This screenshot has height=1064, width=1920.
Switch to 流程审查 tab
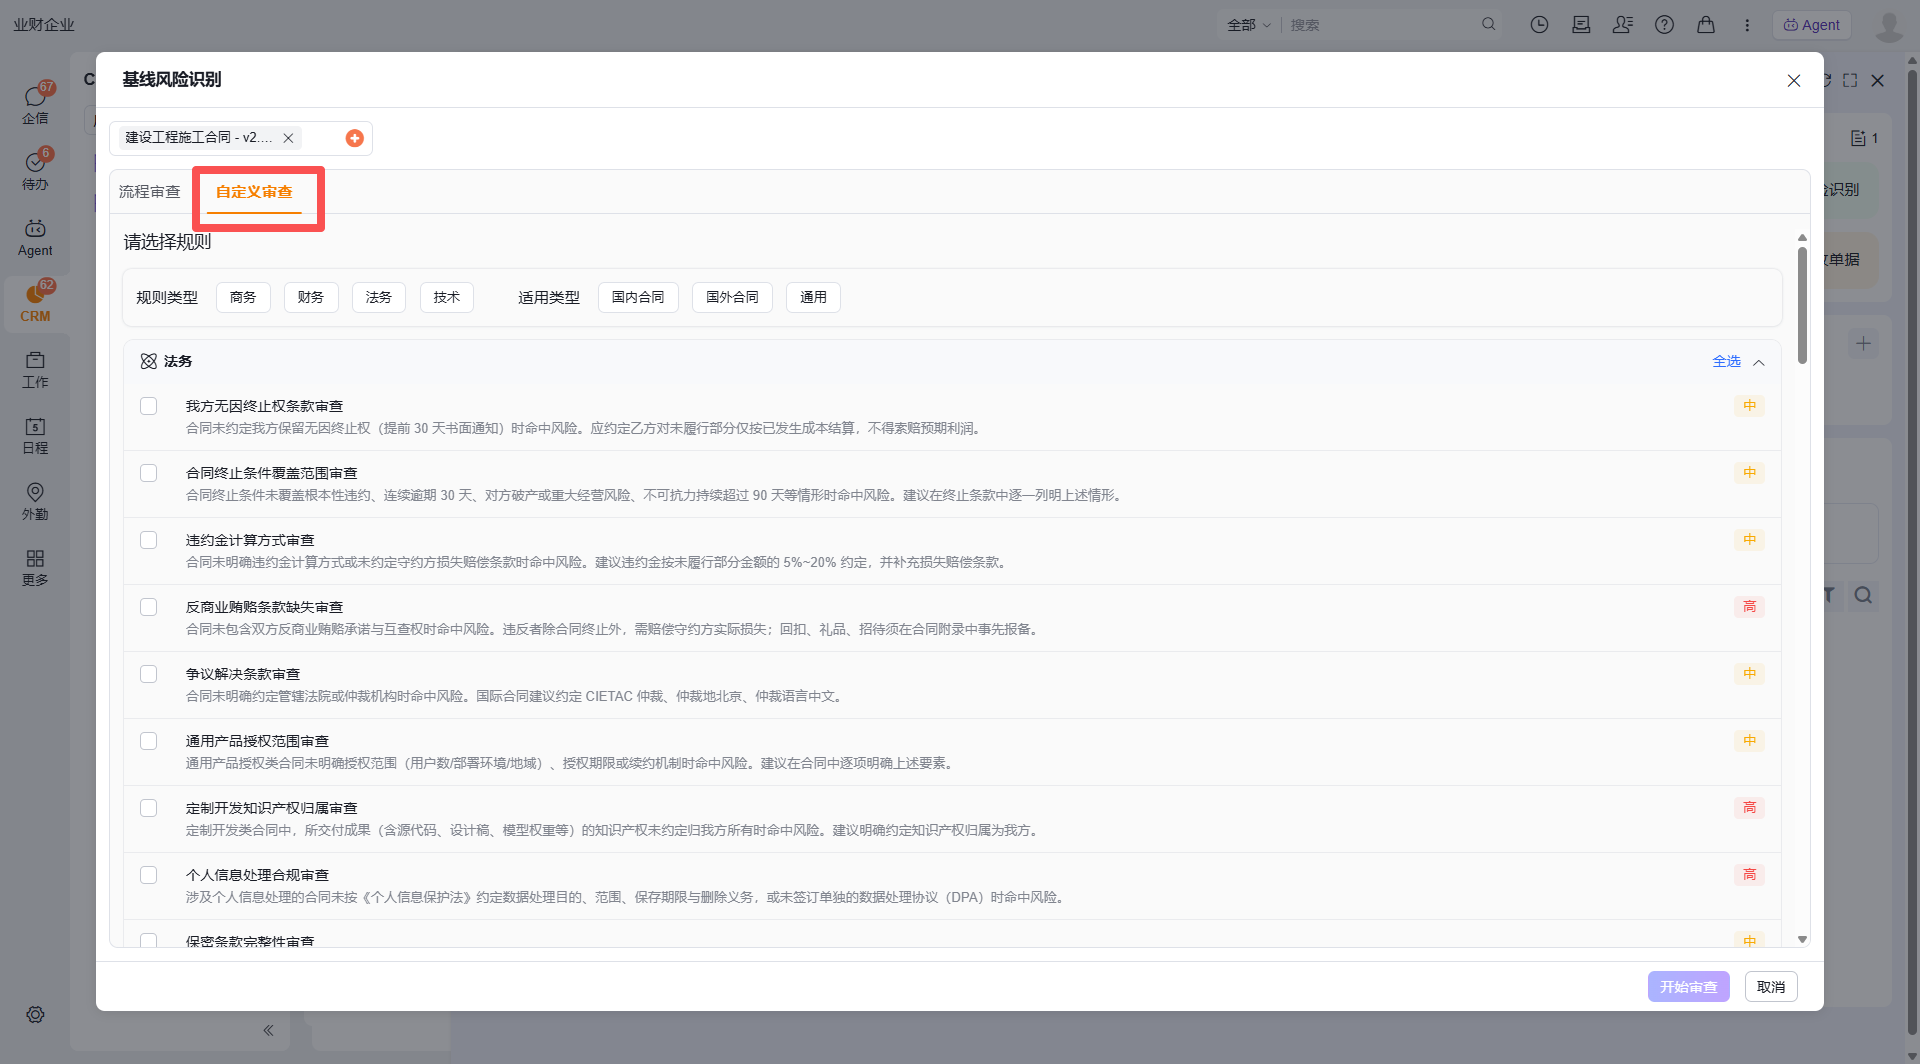(149, 192)
